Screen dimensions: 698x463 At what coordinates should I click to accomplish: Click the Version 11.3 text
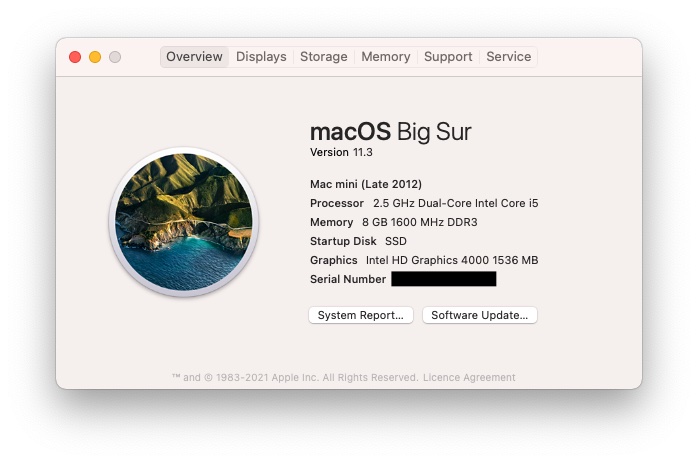tap(341, 152)
